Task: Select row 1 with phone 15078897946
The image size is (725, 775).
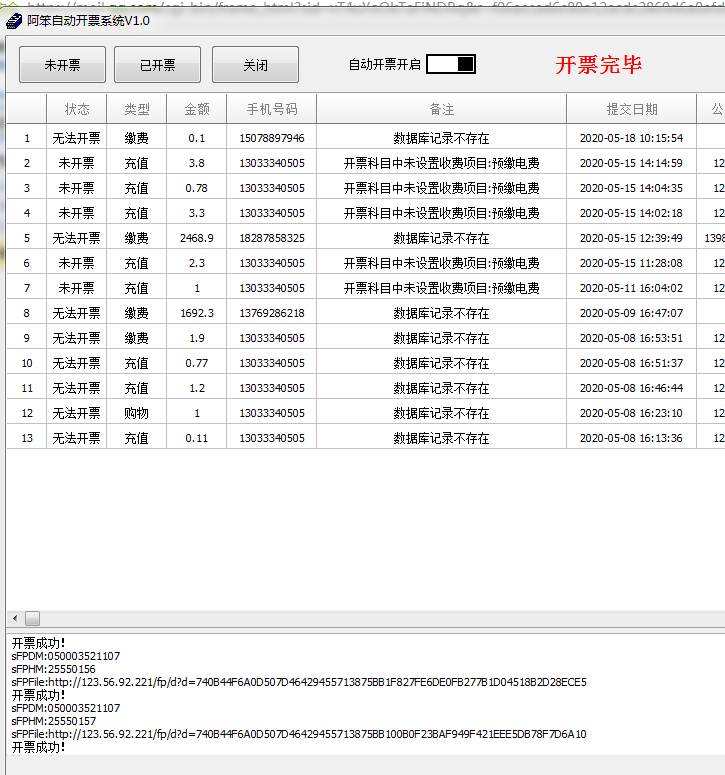Action: click(x=366, y=138)
